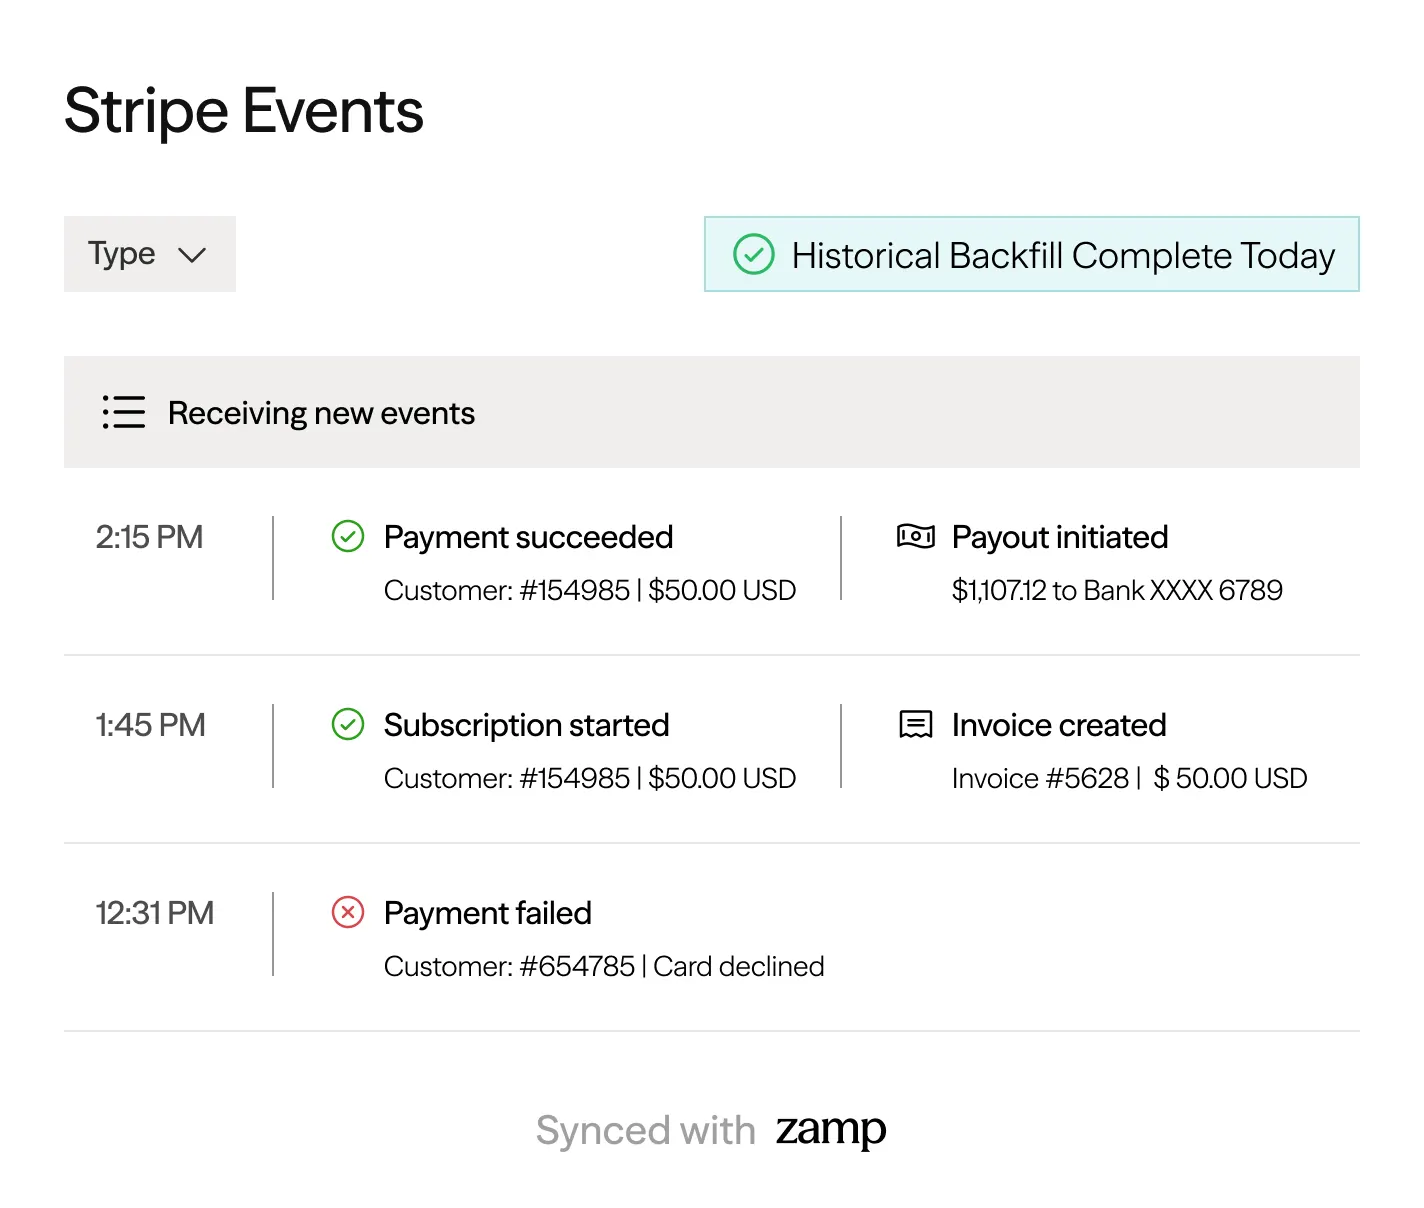The height and width of the screenshot is (1208, 1424).
Task: Click the green check icon beside Payment succeeded
Action: pos(347,537)
